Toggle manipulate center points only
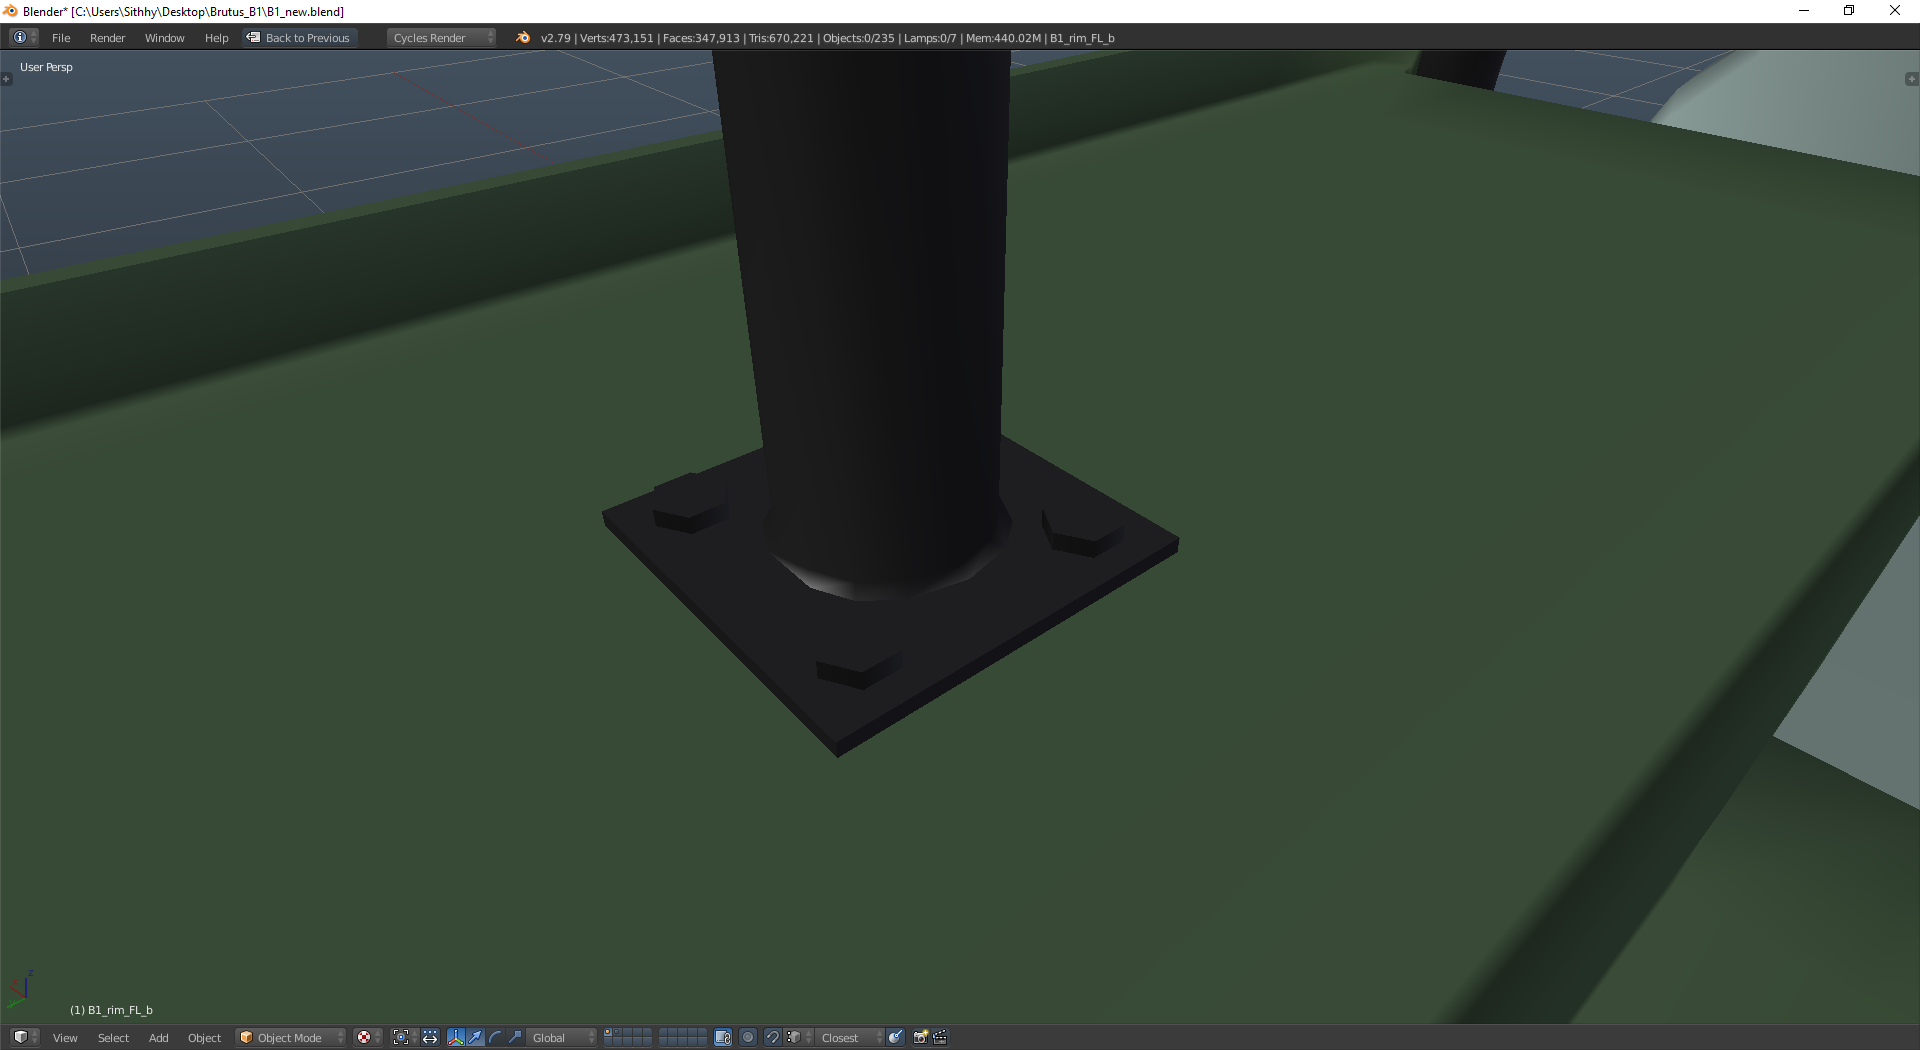The width and height of the screenshot is (1920, 1050). [x=430, y=1038]
